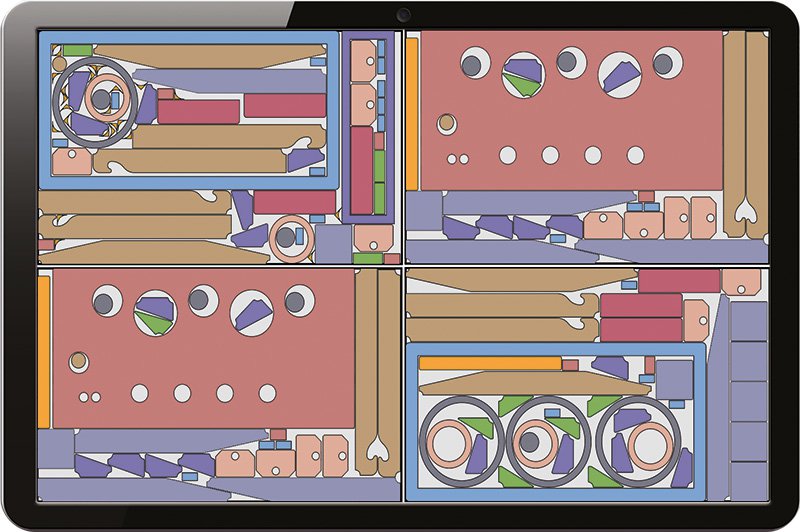Viewport: 800px width, 532px height.
Task: Select bottom square of stacked purple column
Action: coord(747,480)
